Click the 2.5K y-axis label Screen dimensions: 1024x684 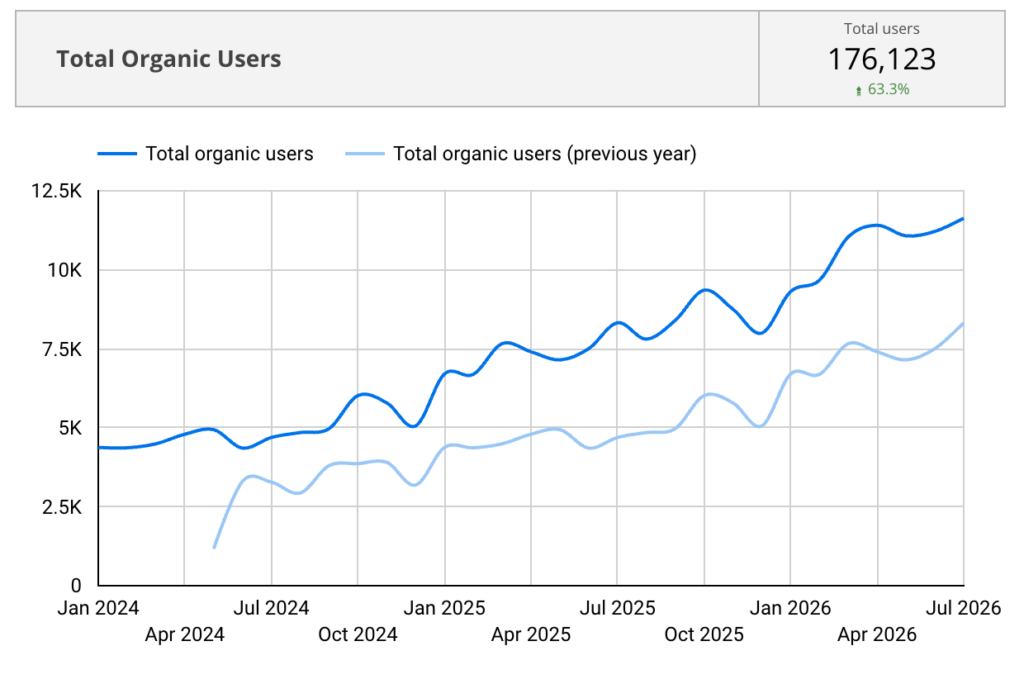coord(62,507)
